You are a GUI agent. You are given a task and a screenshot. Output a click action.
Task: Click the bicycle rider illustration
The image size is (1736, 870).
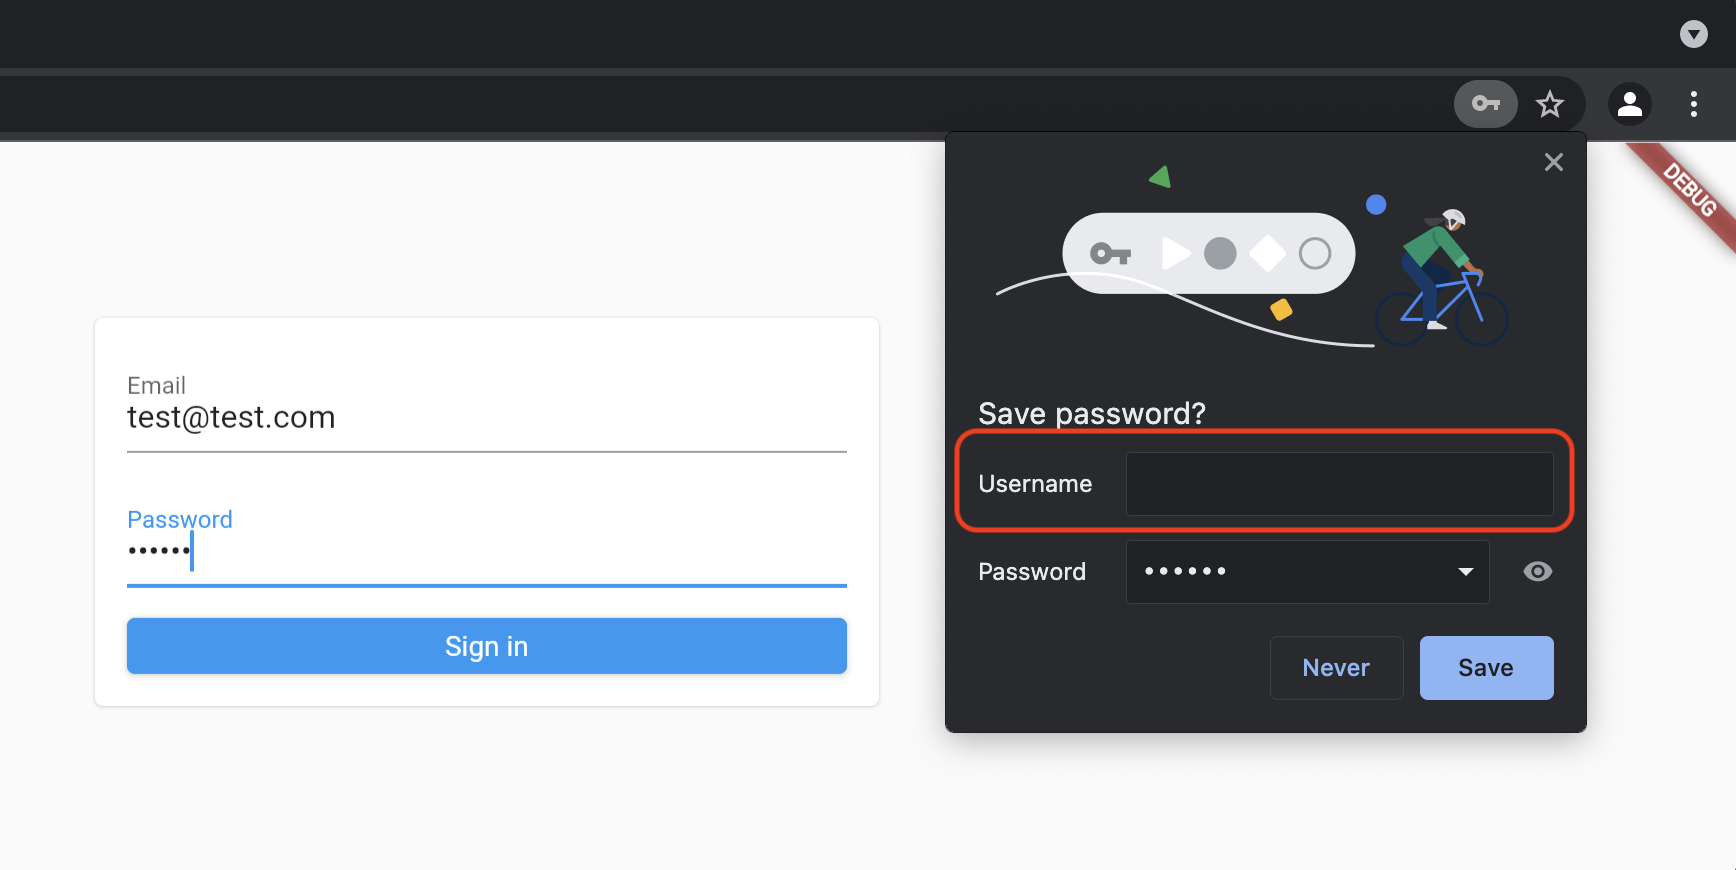click(1441, 270)
